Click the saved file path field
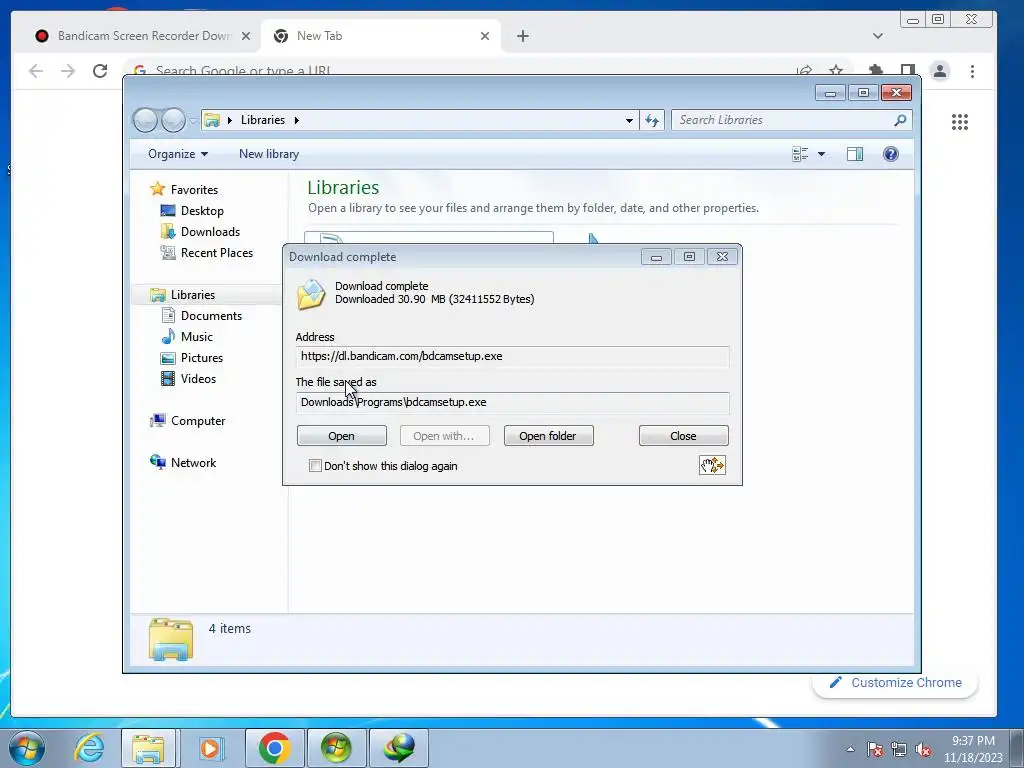 (x=513, y=403)
